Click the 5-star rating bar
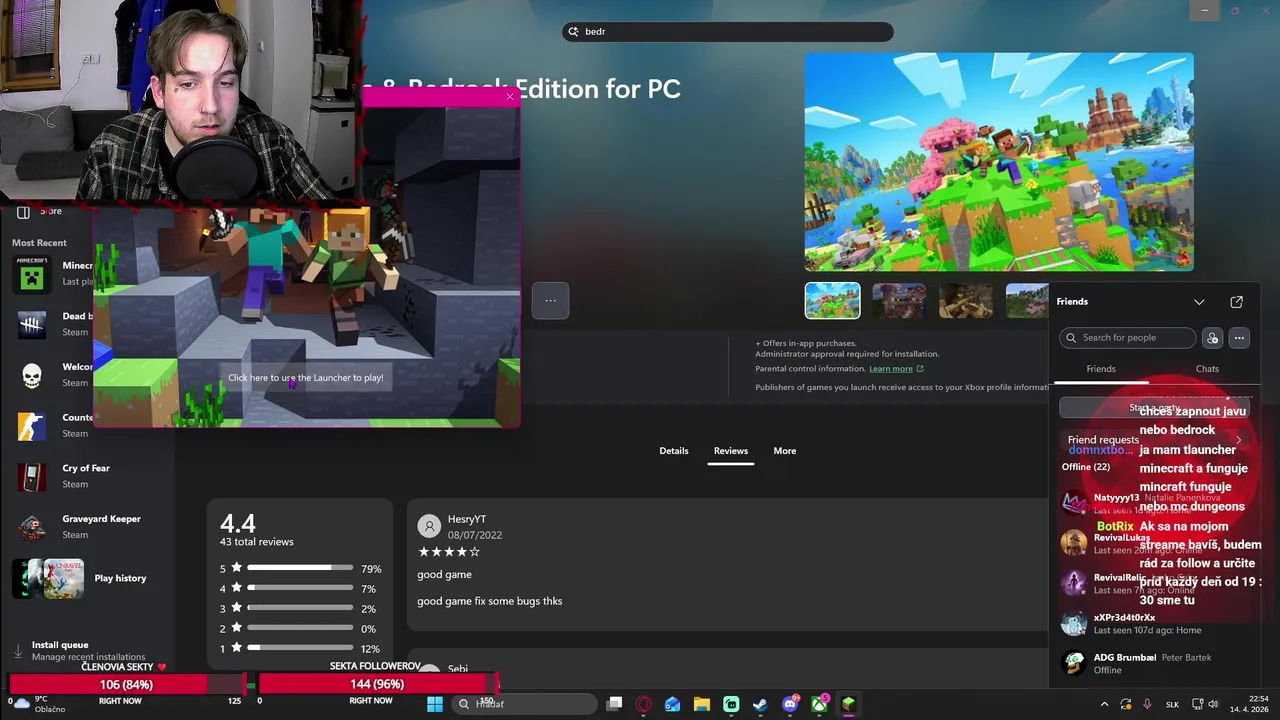 300,568
